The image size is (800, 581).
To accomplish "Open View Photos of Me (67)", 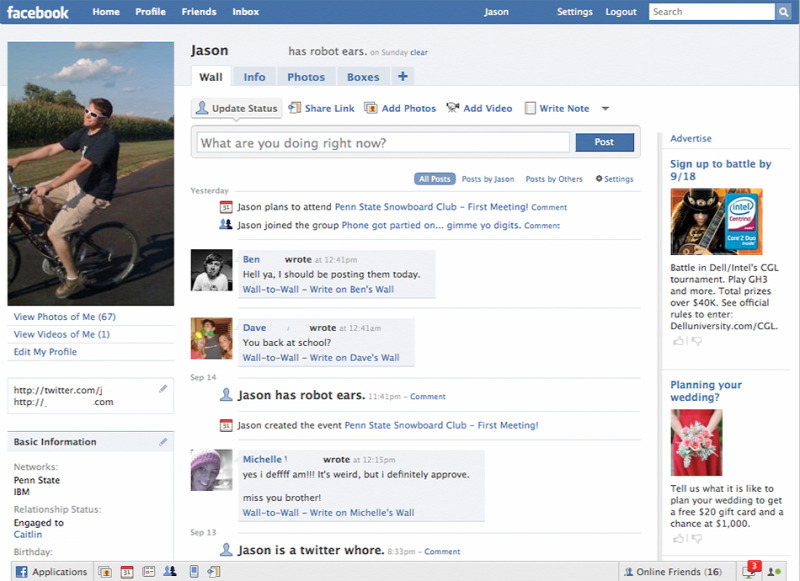I will click(65, 317).
